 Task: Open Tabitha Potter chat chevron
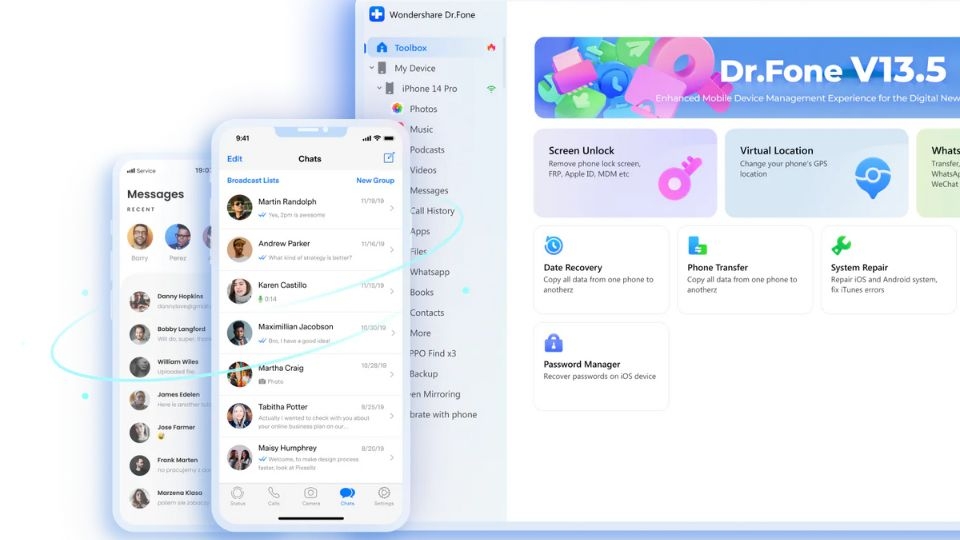[392, 416]
